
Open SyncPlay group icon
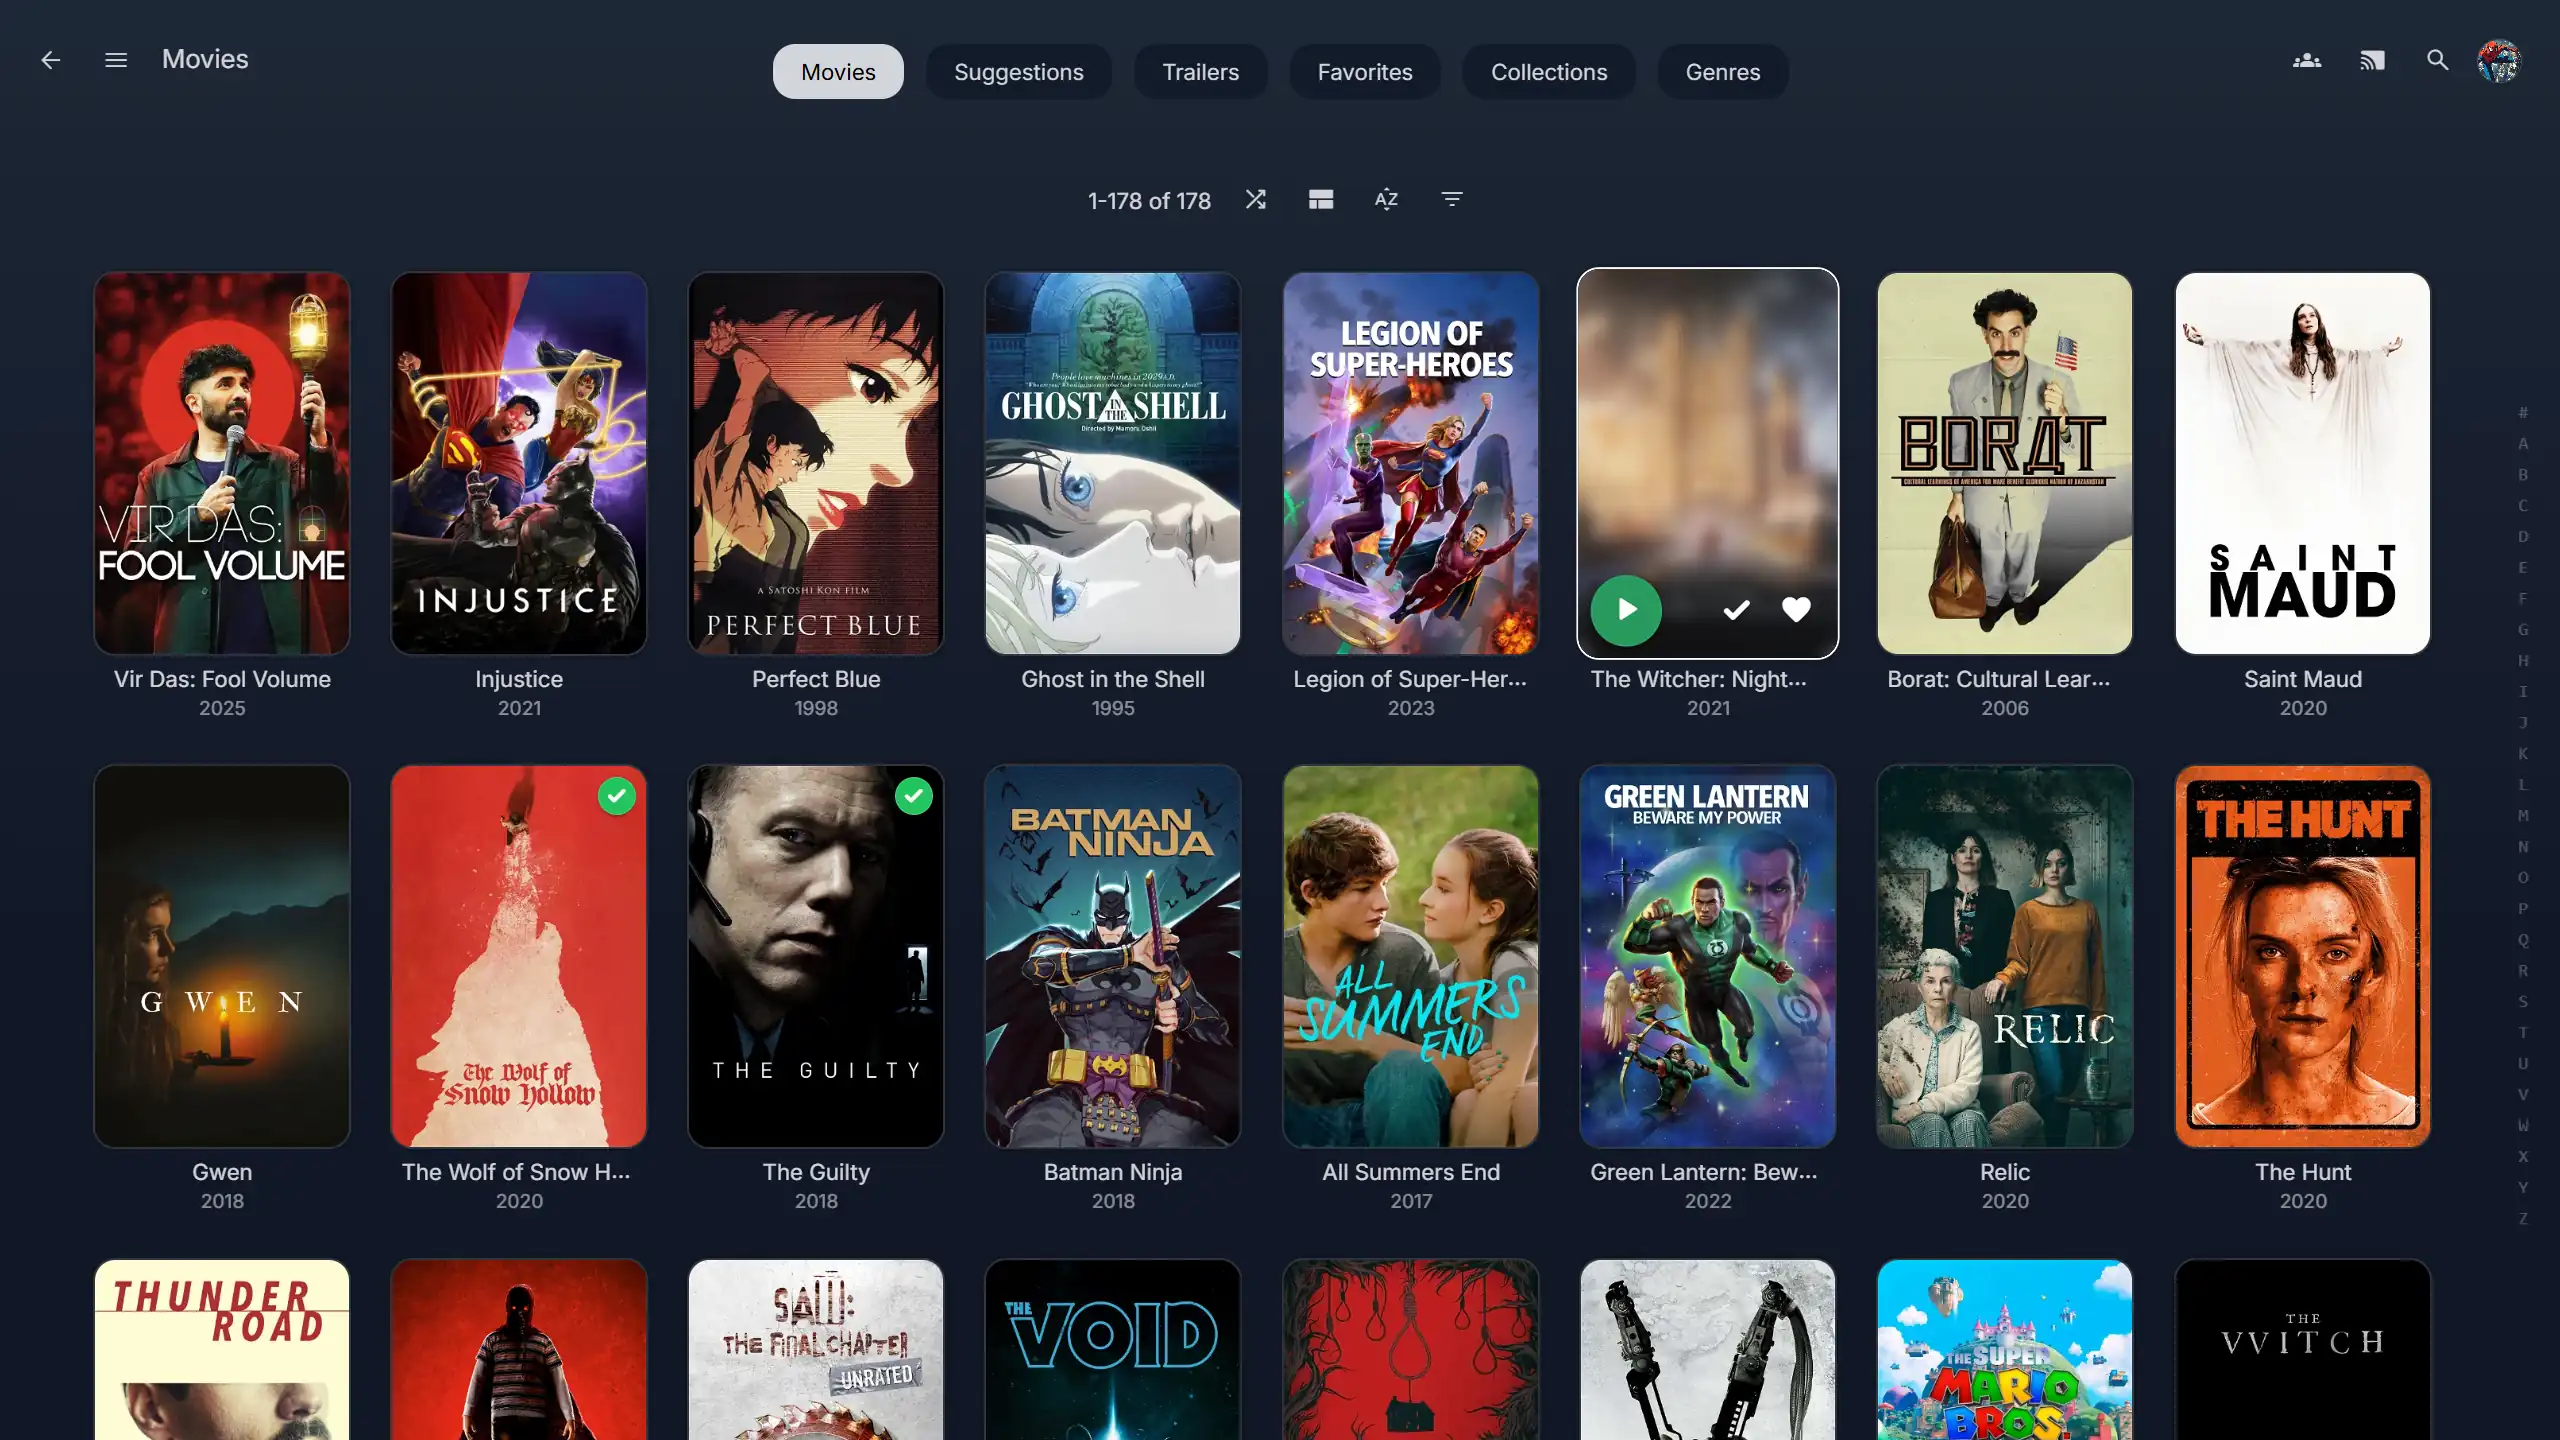(x=2307, y=60)
